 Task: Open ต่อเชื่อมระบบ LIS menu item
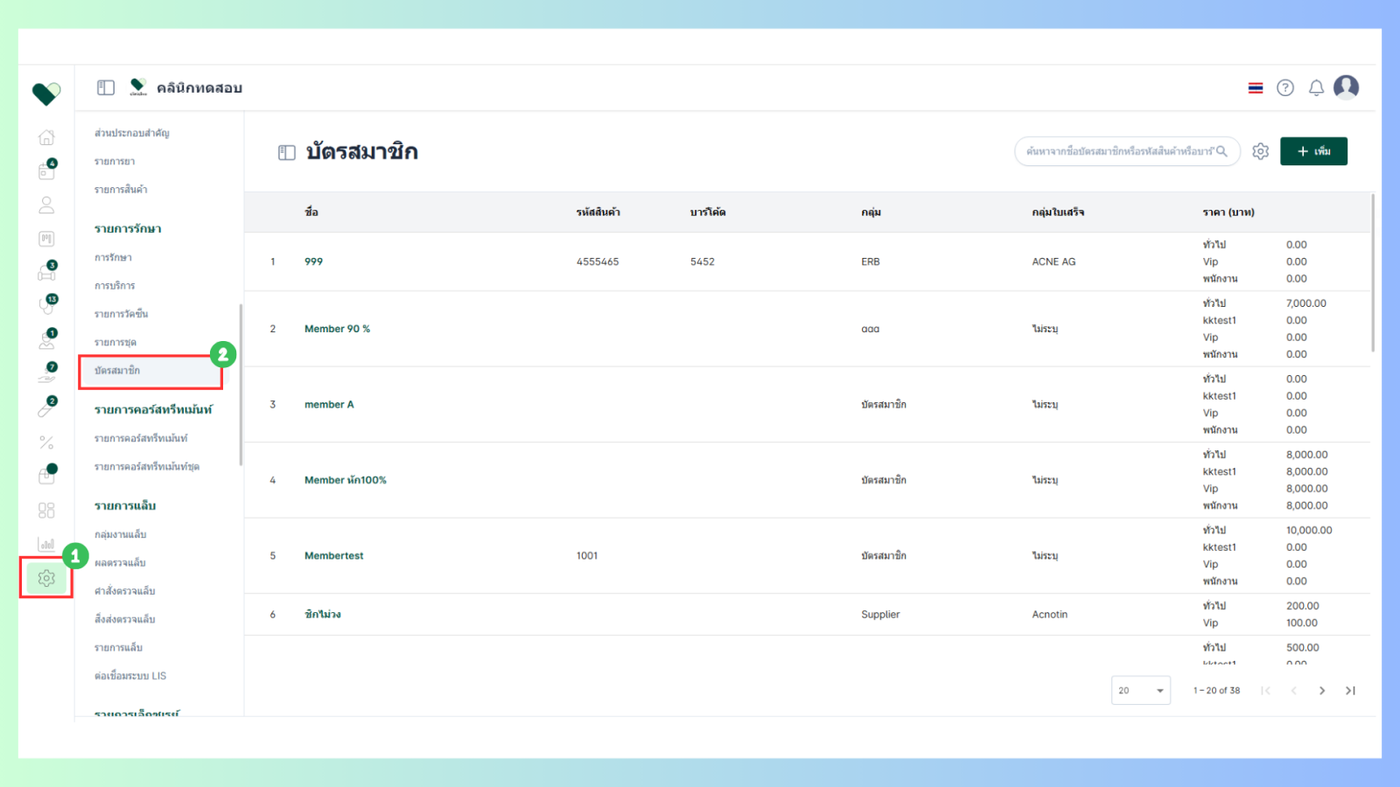click(x=130, y=676)
